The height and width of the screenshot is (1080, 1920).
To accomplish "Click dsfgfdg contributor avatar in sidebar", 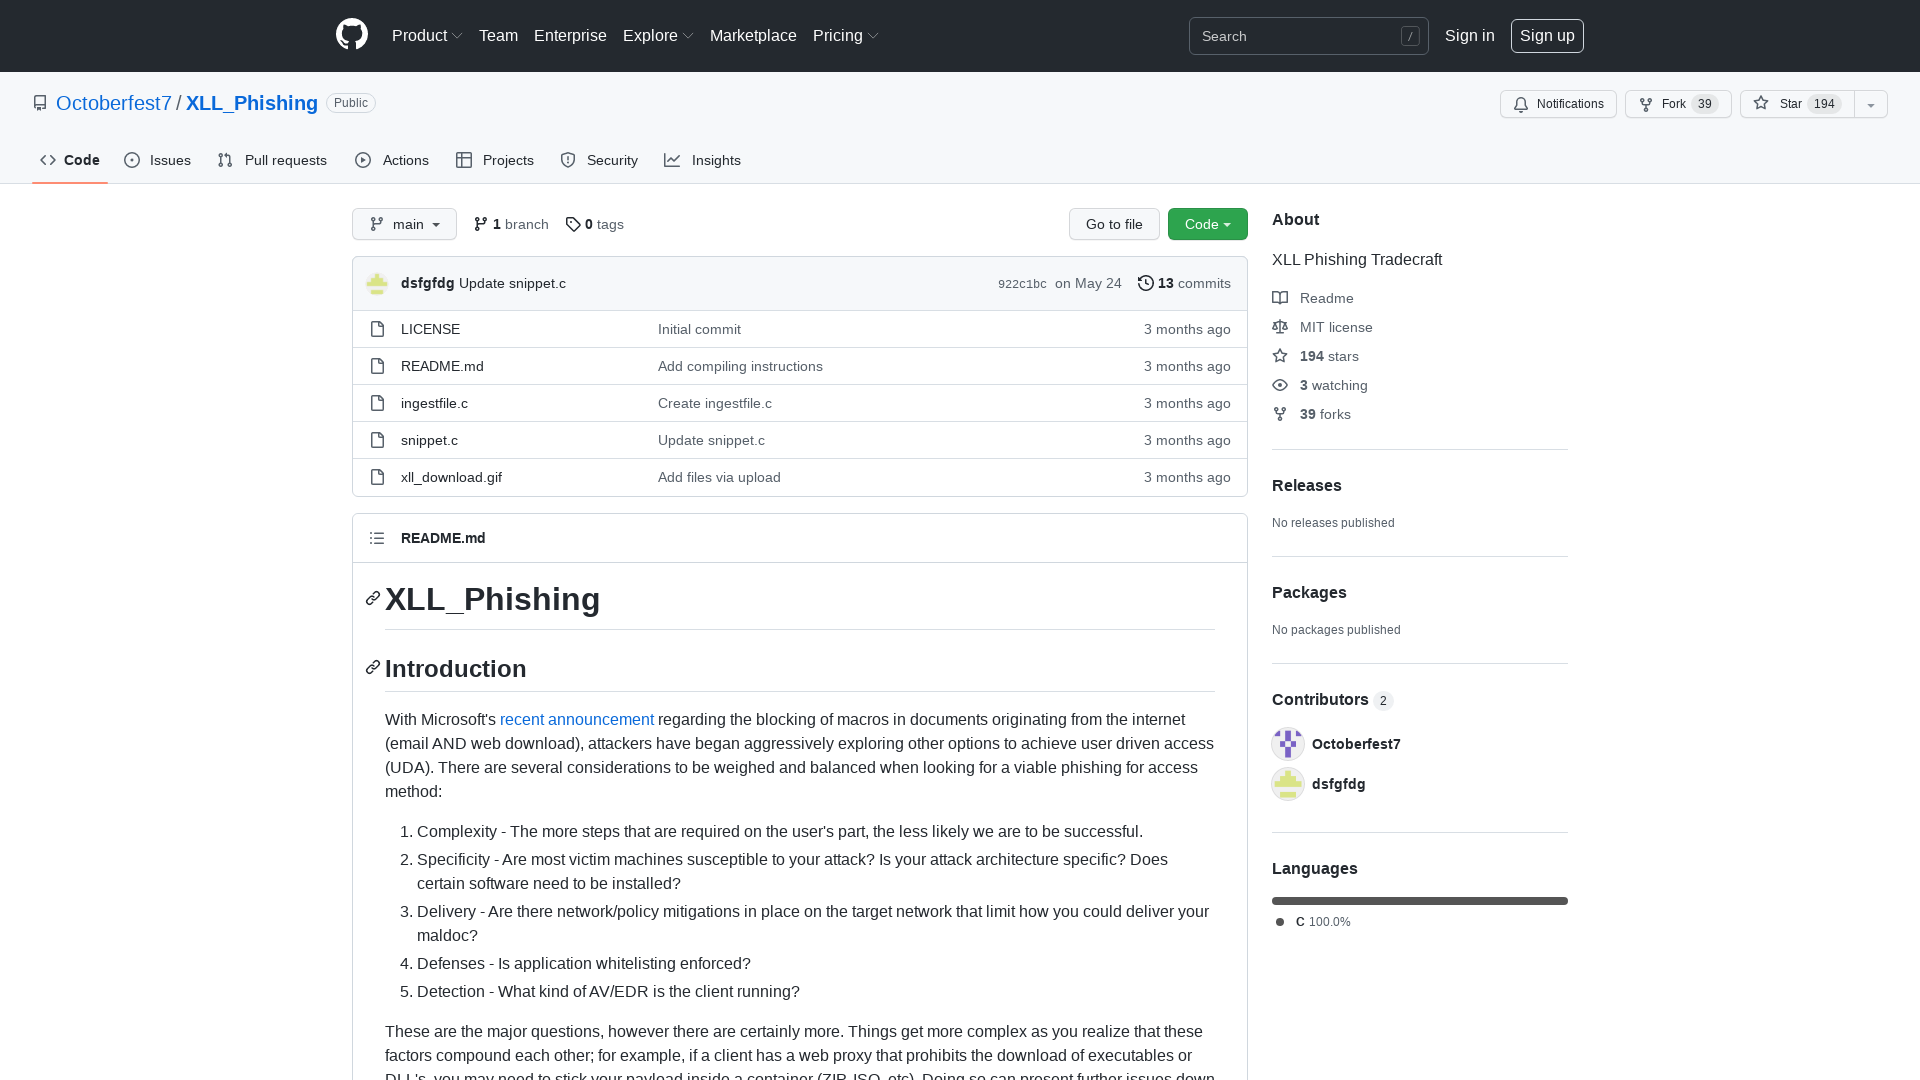I will point(1288,784).
